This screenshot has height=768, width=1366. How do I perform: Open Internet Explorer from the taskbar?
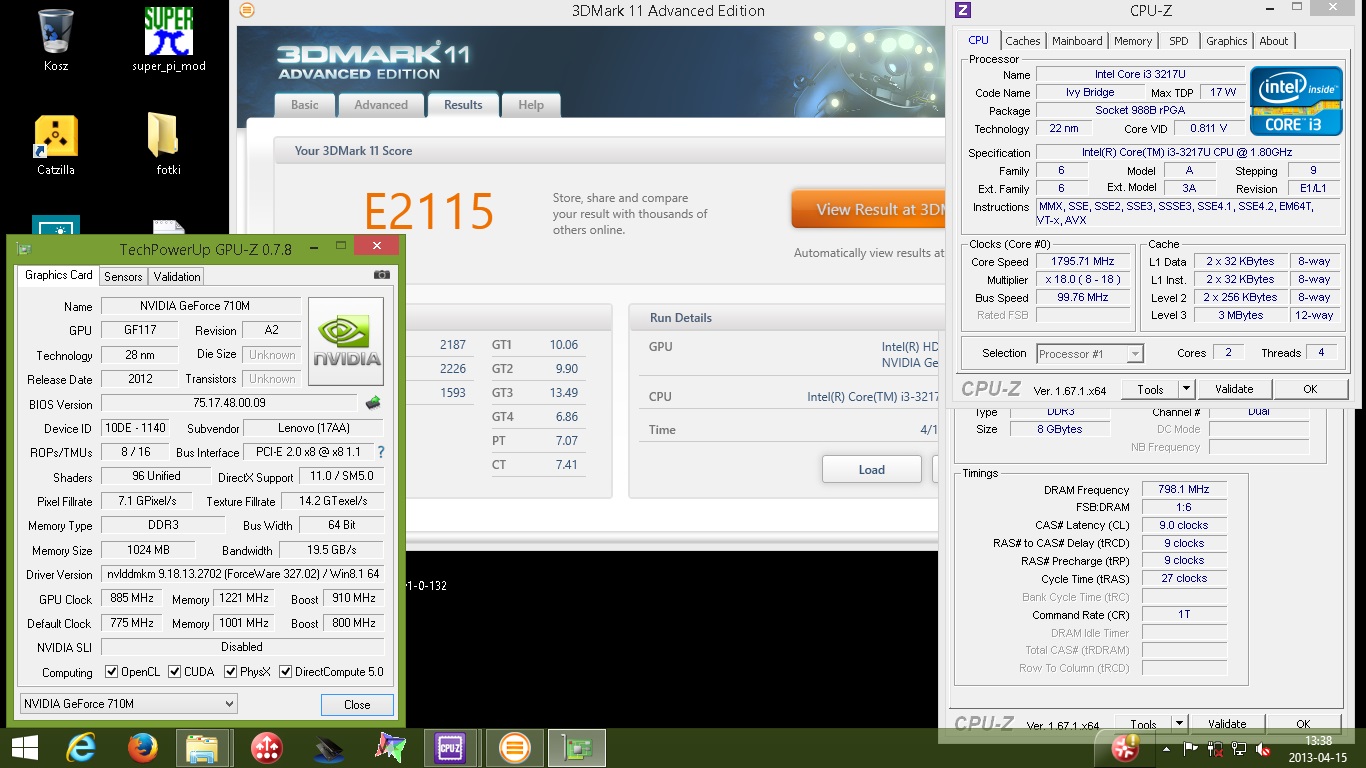82,747
